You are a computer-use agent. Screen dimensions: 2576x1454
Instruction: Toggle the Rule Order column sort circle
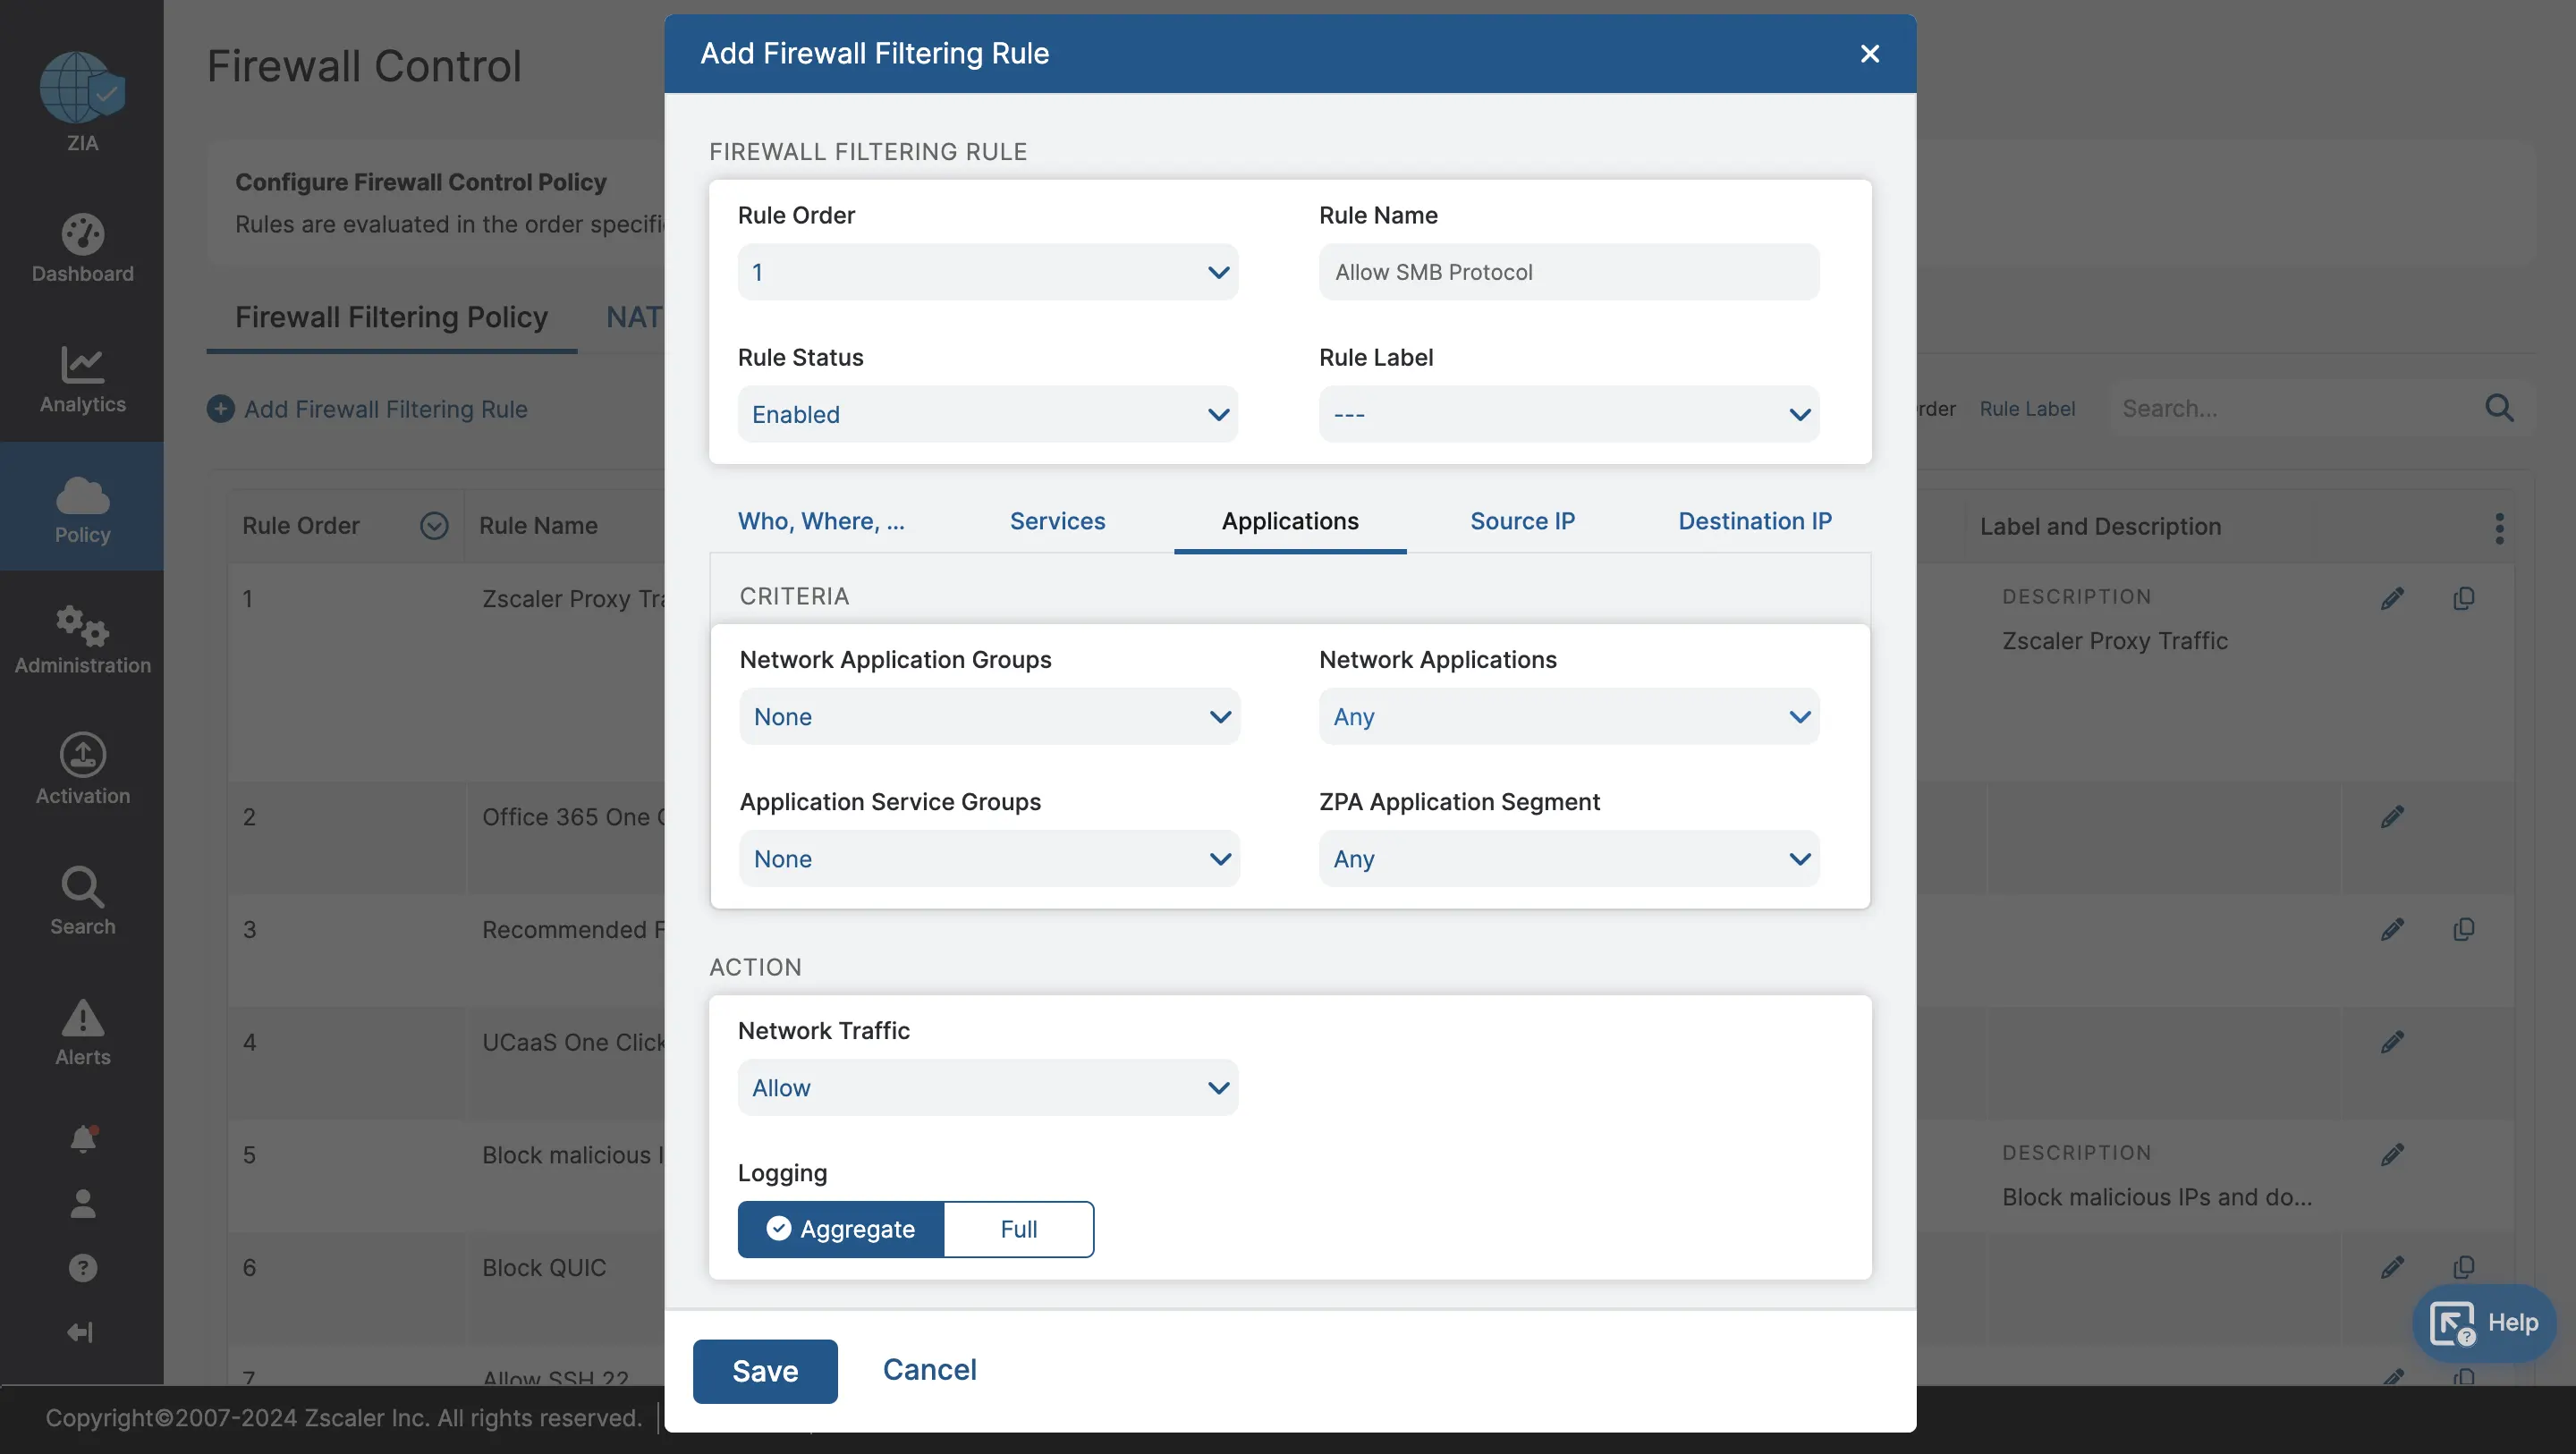coord(434,526)
